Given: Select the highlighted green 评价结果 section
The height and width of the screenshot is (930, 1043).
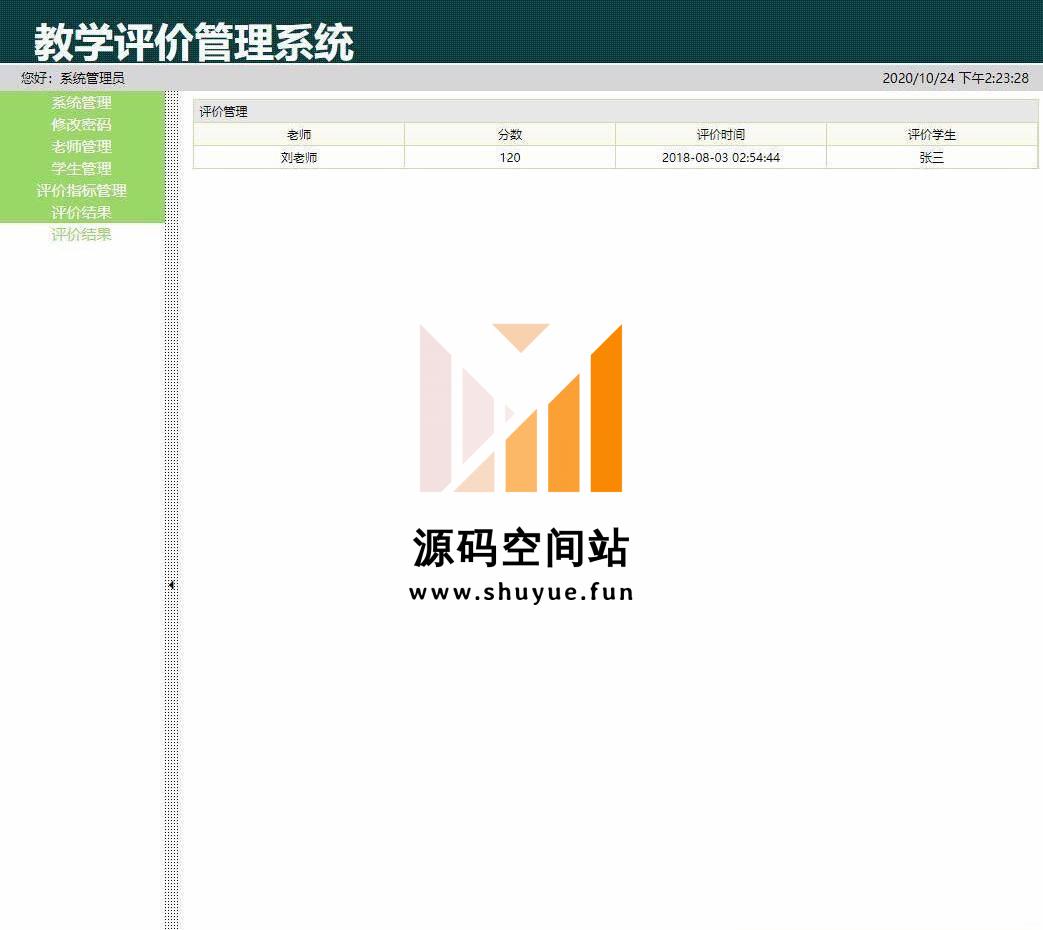Looking at the screenshot, I should 82,212.
